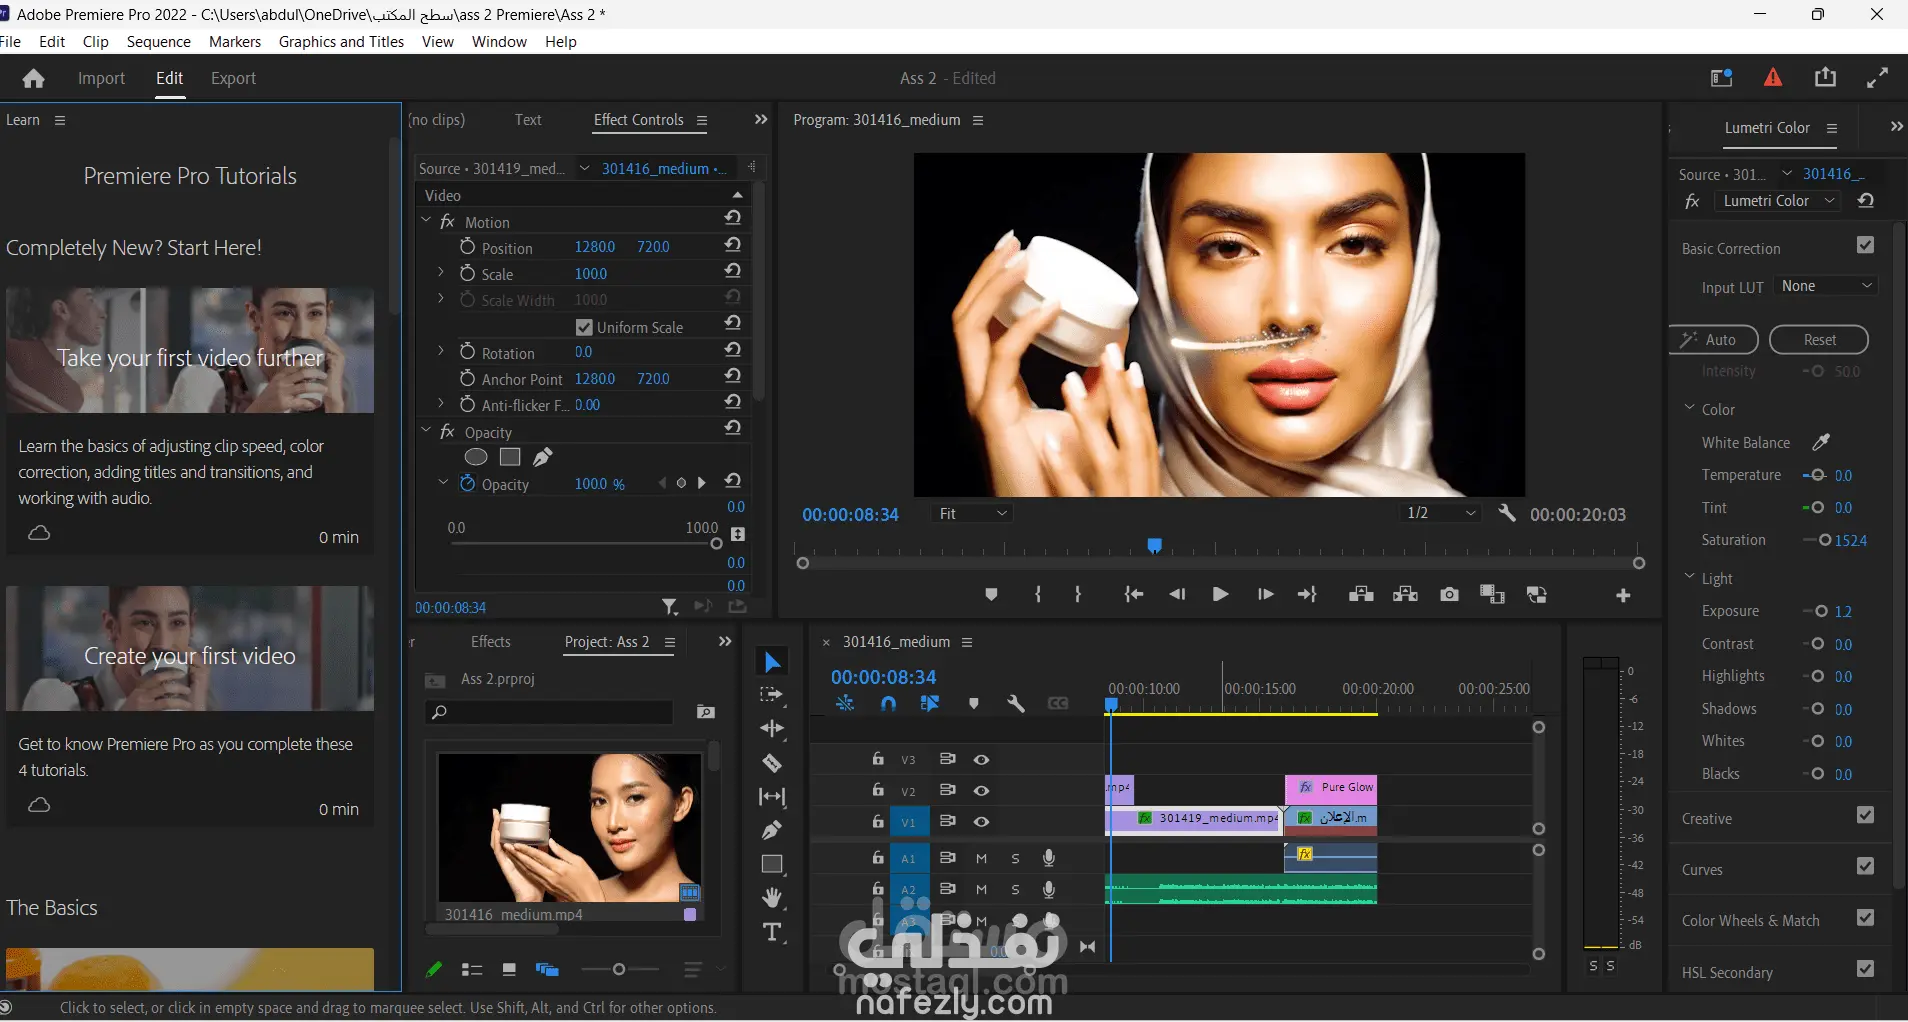The width and height of the screenshot is (1908, 1022).
Task: Open the 1/2 playback resolution dropdown
Action: pyautogui.click(x=1440, y=513)
